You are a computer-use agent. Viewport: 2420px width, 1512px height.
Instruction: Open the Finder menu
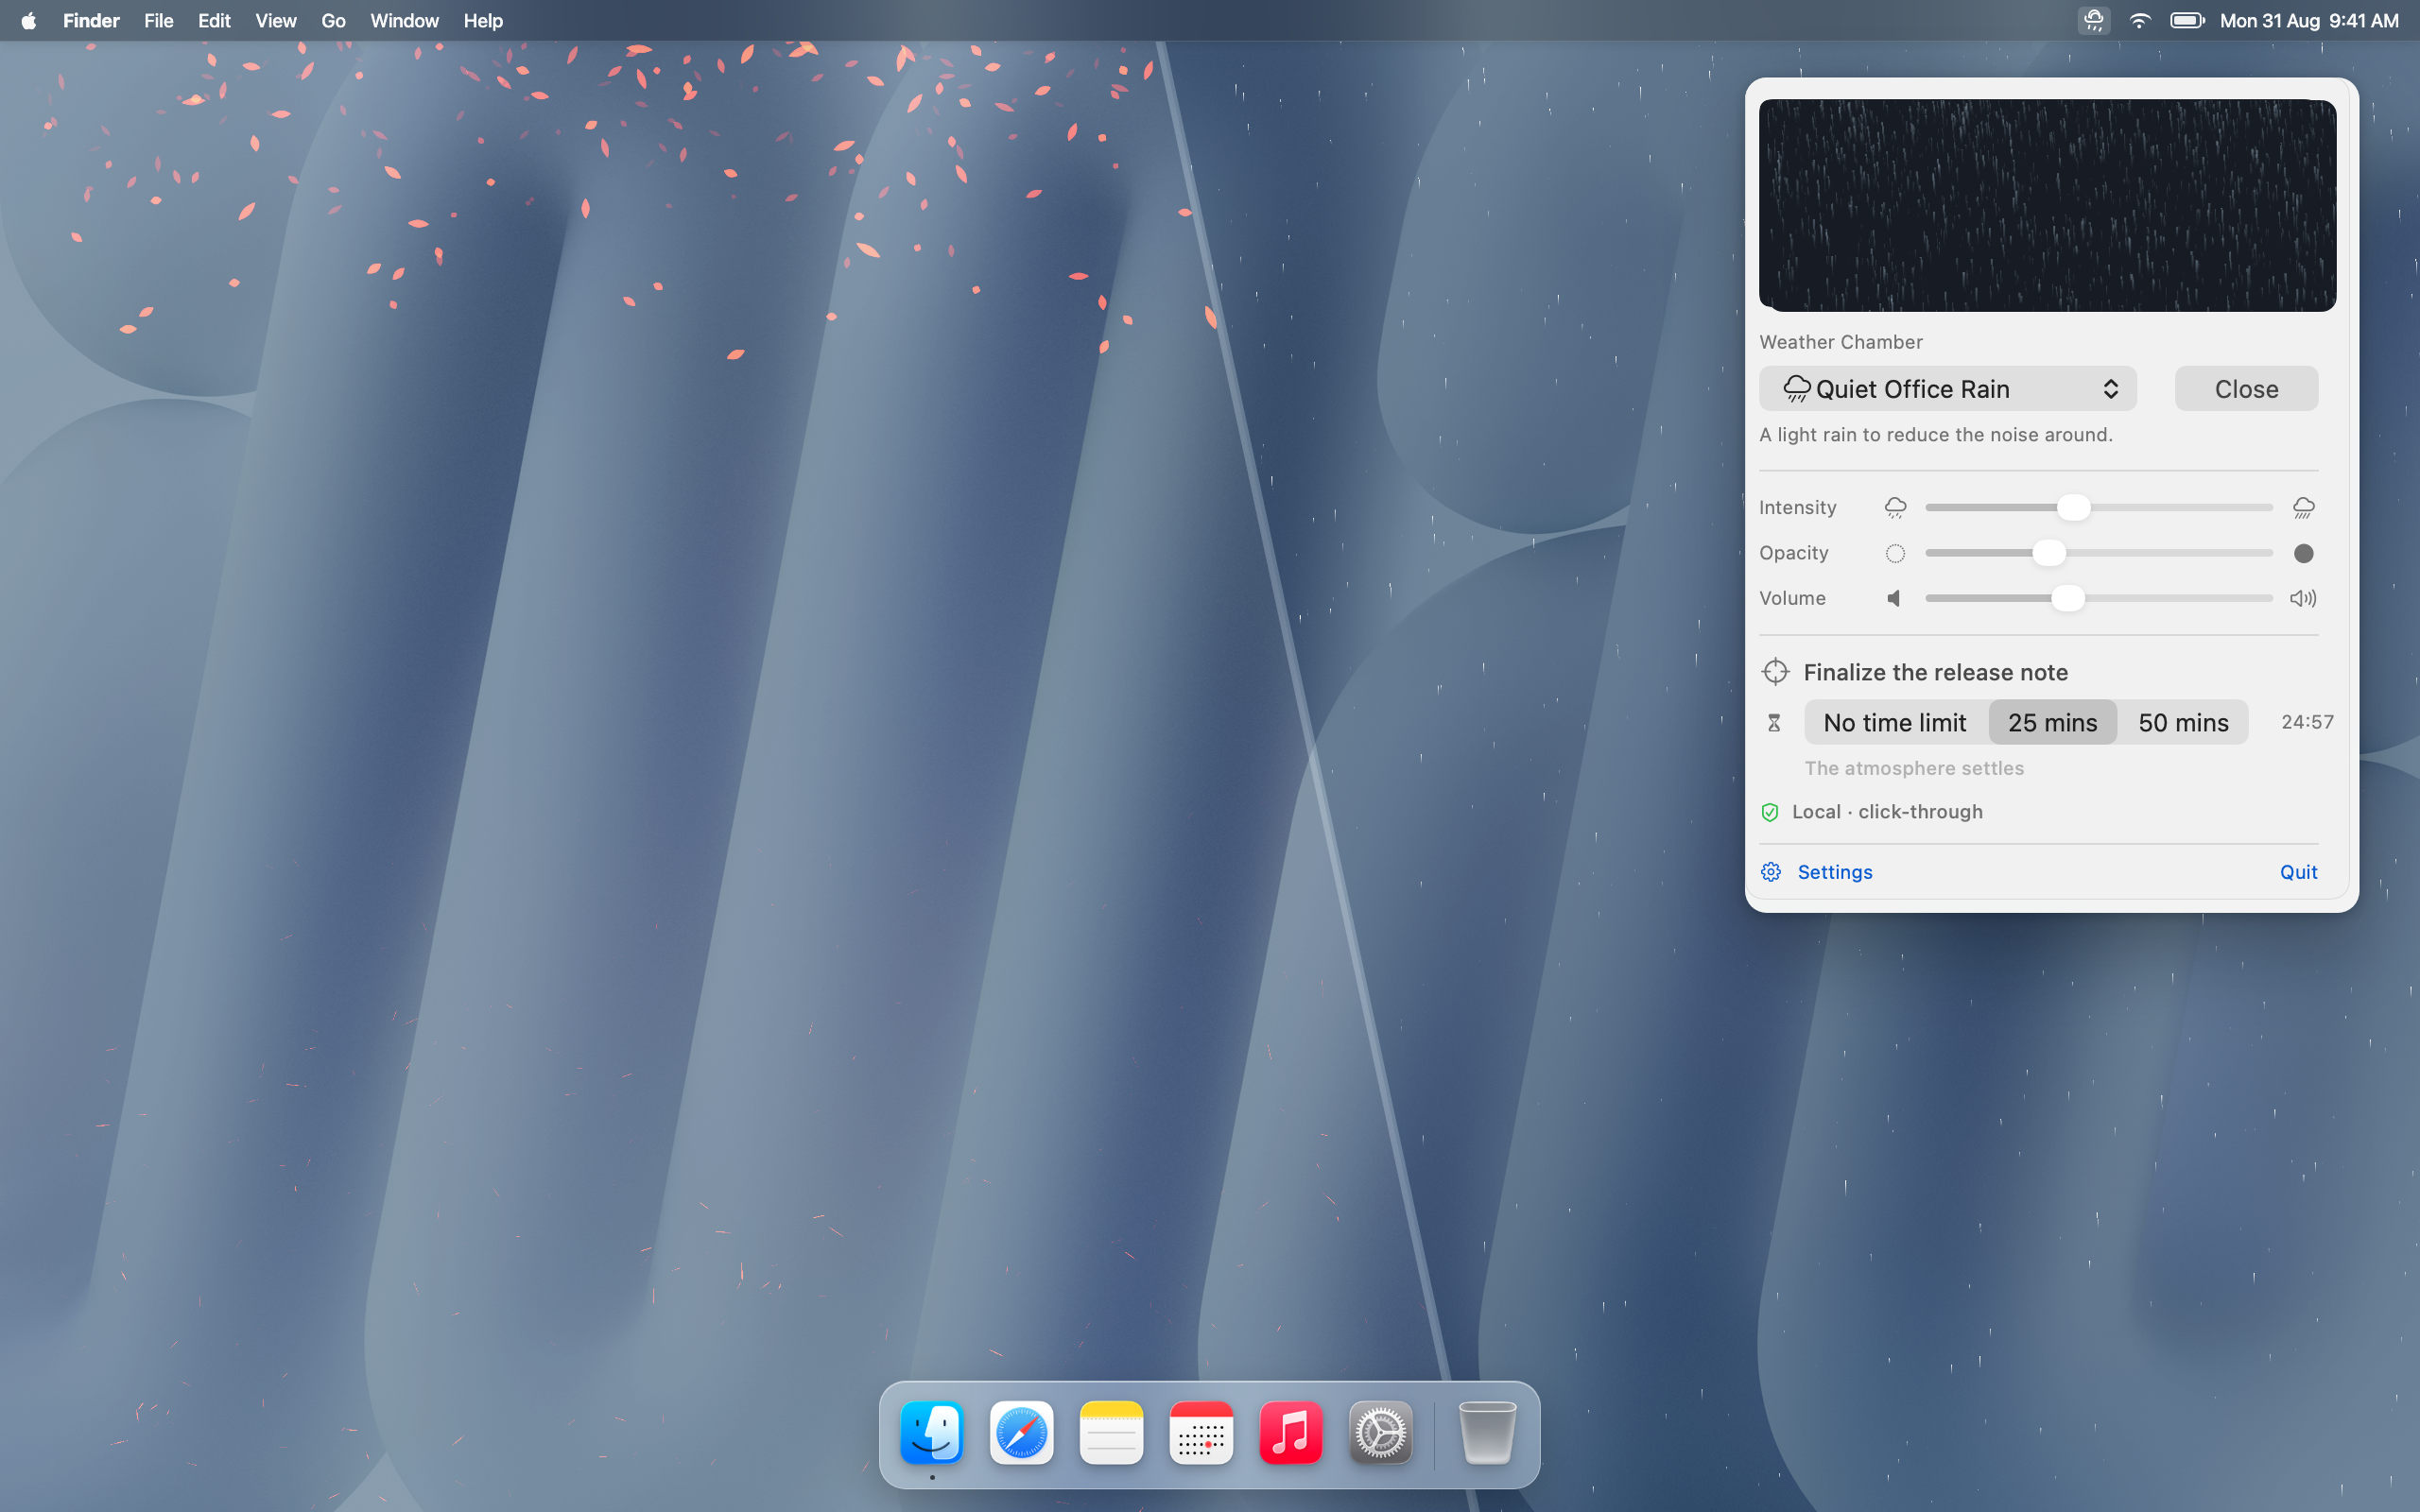(91, 20)
